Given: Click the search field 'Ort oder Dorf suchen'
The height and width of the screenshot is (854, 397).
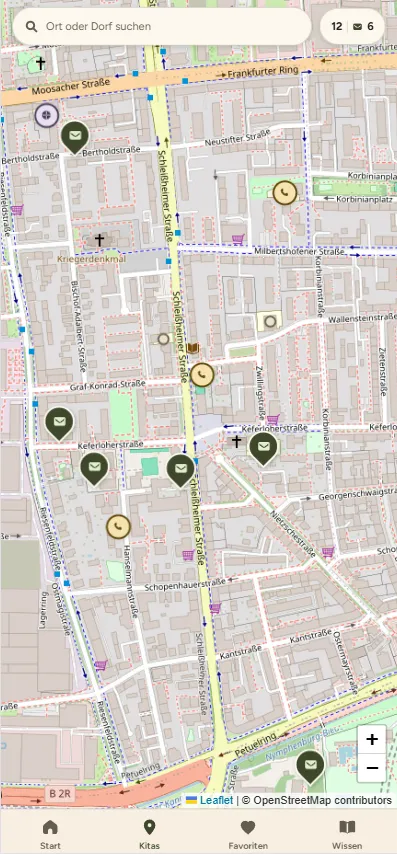Looking at the screenshot, I should tap(162, 26).
